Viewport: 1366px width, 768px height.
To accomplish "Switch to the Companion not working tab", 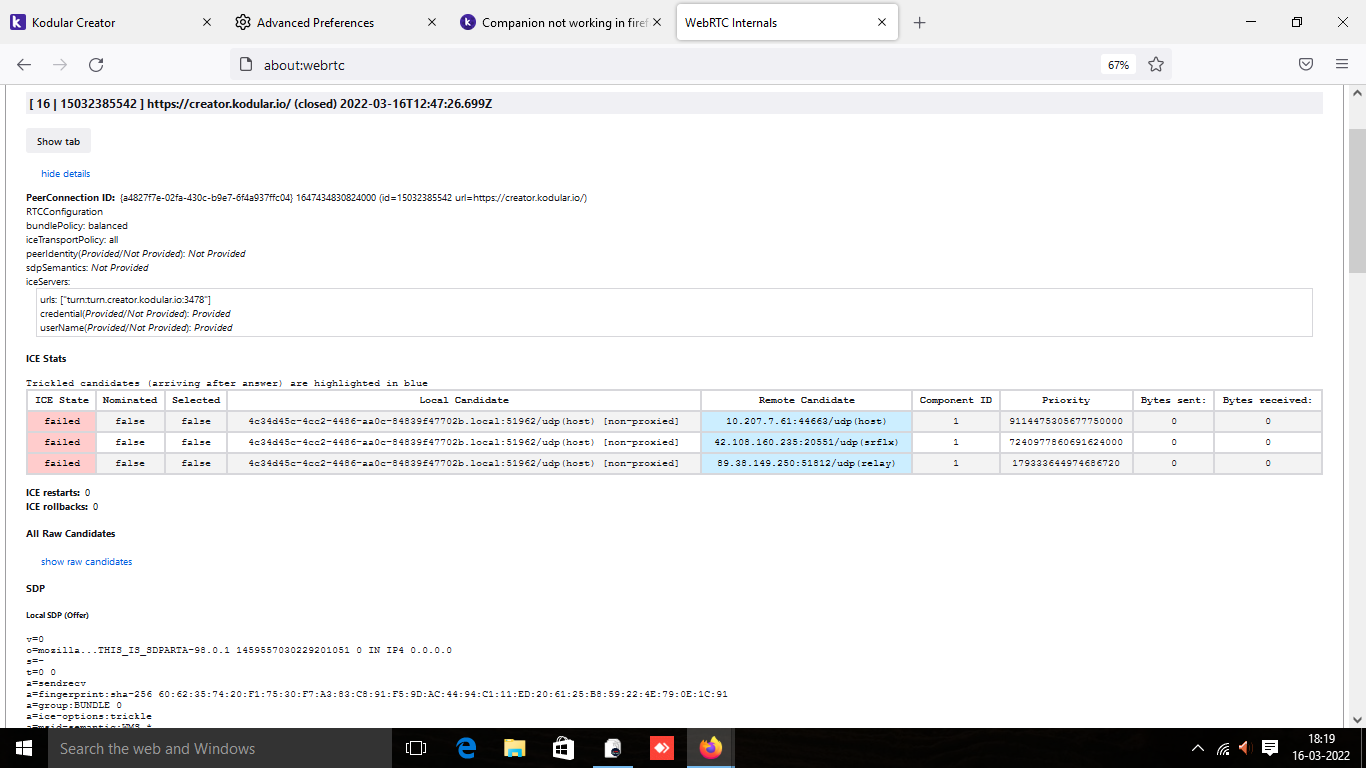I will (x=560, y=23).
